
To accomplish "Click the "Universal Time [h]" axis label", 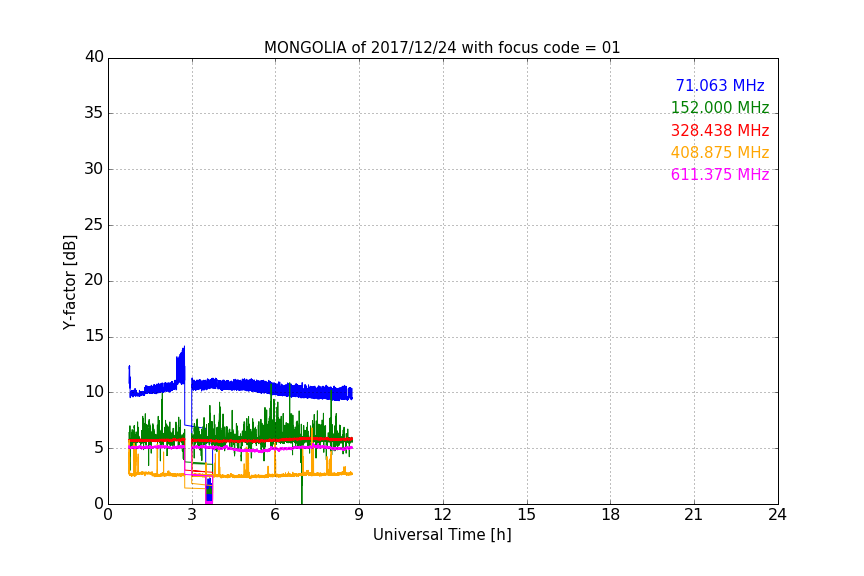I will coord(442,535).
